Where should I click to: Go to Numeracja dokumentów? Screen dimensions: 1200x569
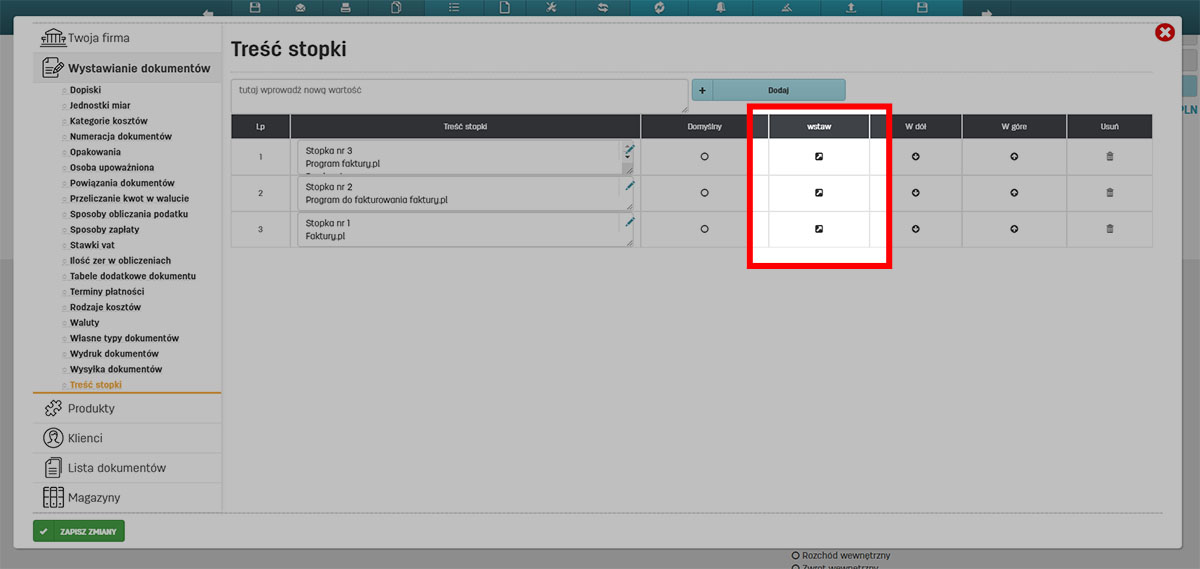pyautogui.click(x=121, y=136)
